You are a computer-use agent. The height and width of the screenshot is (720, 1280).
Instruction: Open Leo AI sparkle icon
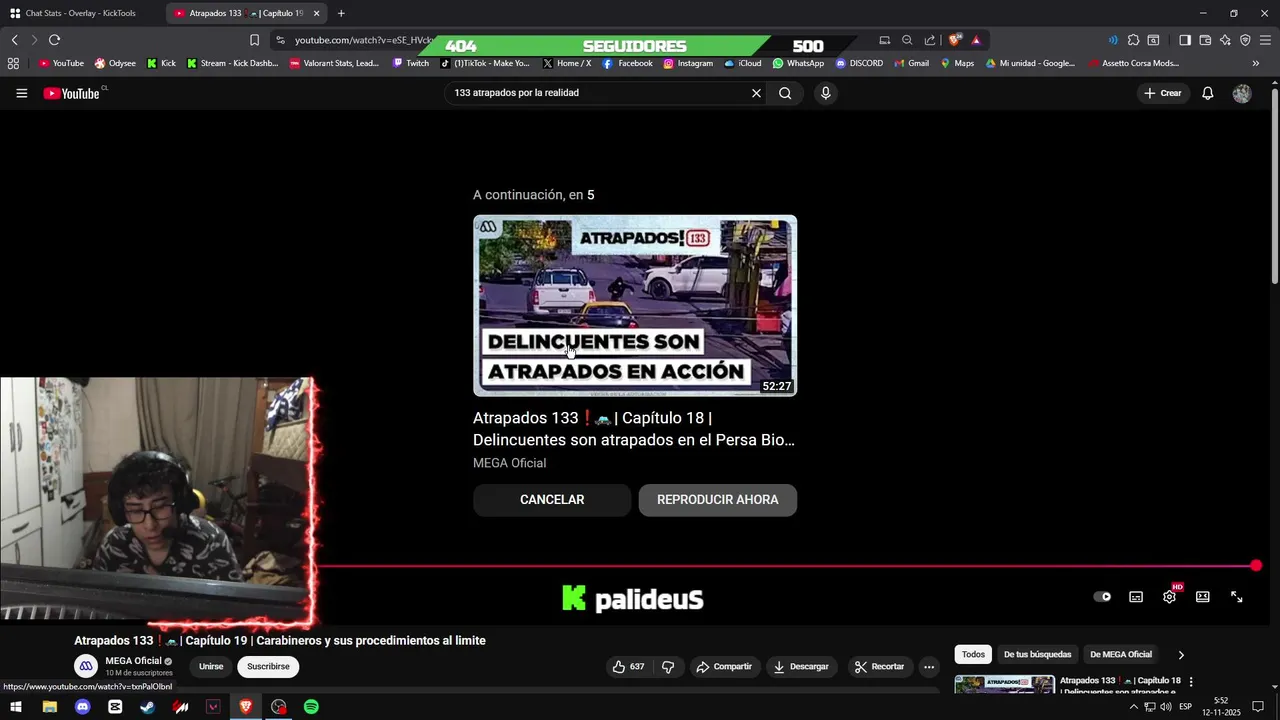pos(1225,40)
